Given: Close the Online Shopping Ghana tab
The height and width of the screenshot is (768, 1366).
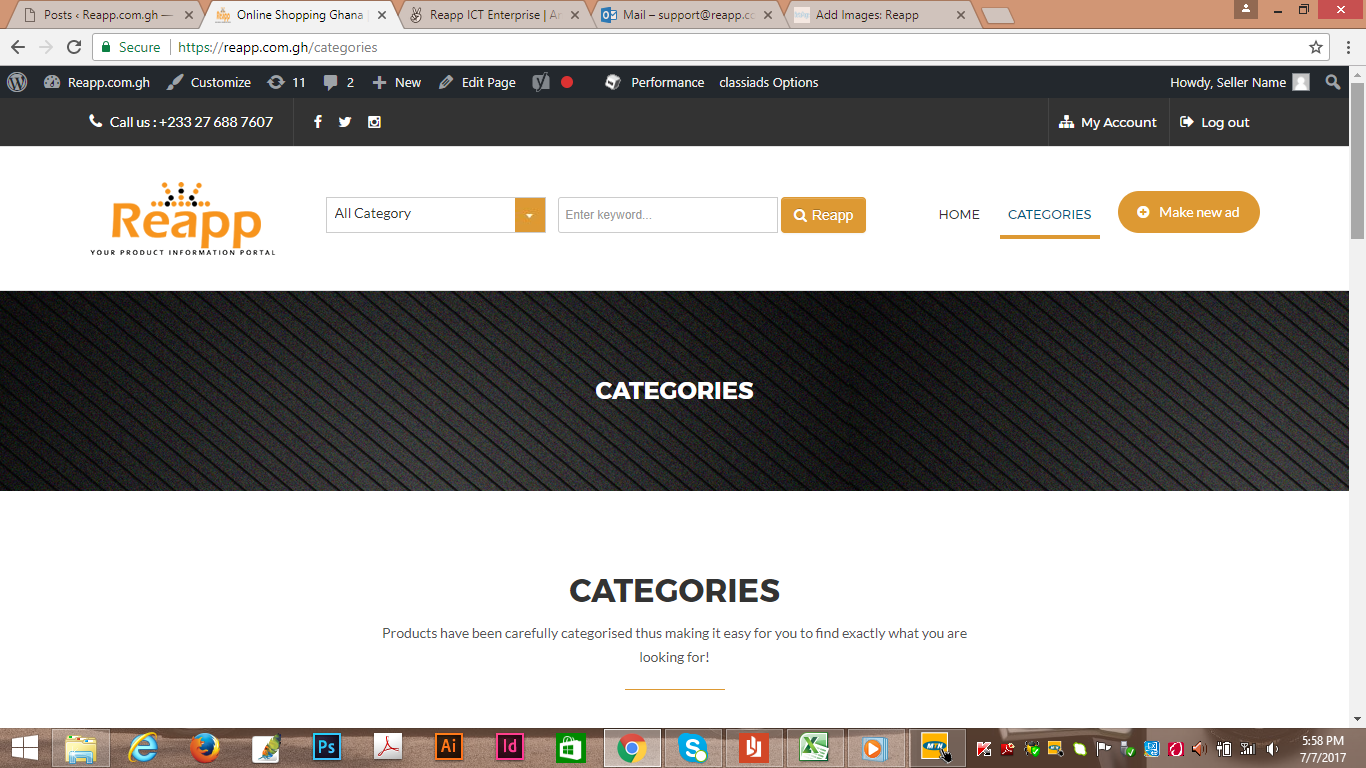Looking at the screenshot, I should click(x=381, y=15).
